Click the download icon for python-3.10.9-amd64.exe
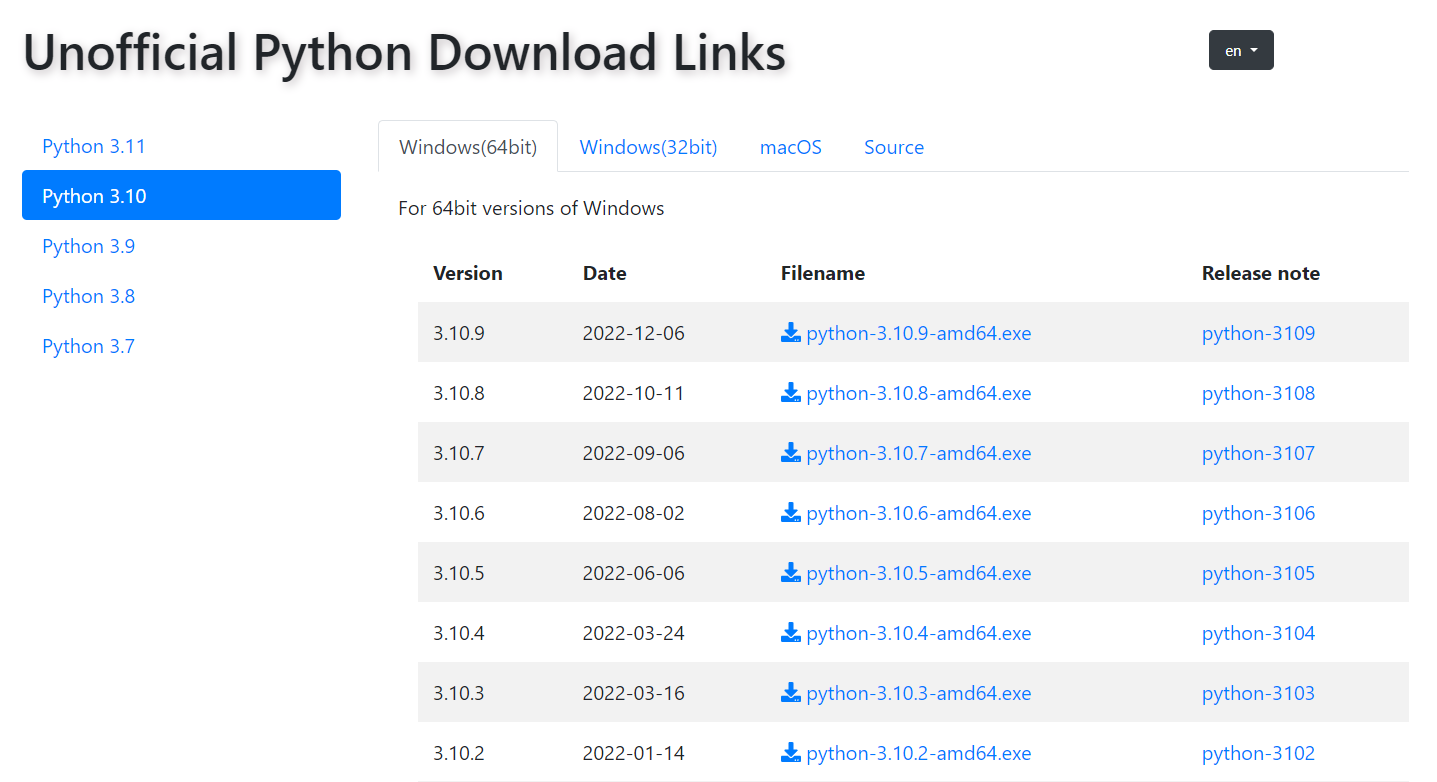Screen dimensions: 1437x782 click(790, 333)
